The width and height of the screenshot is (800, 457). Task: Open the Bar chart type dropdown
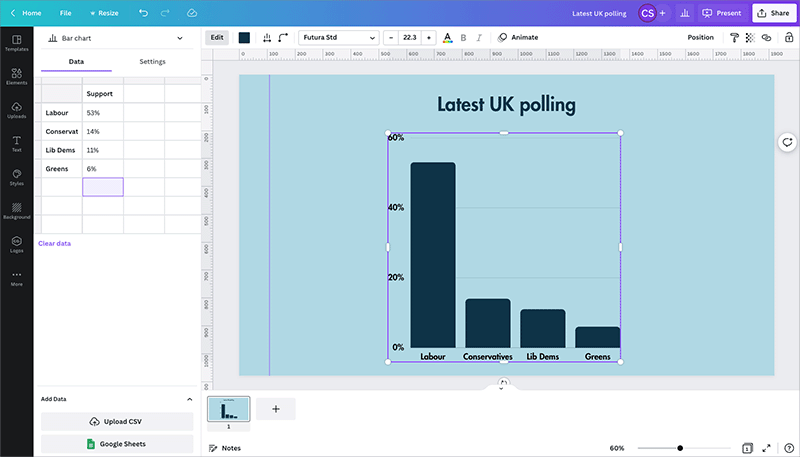pos(115,38)
